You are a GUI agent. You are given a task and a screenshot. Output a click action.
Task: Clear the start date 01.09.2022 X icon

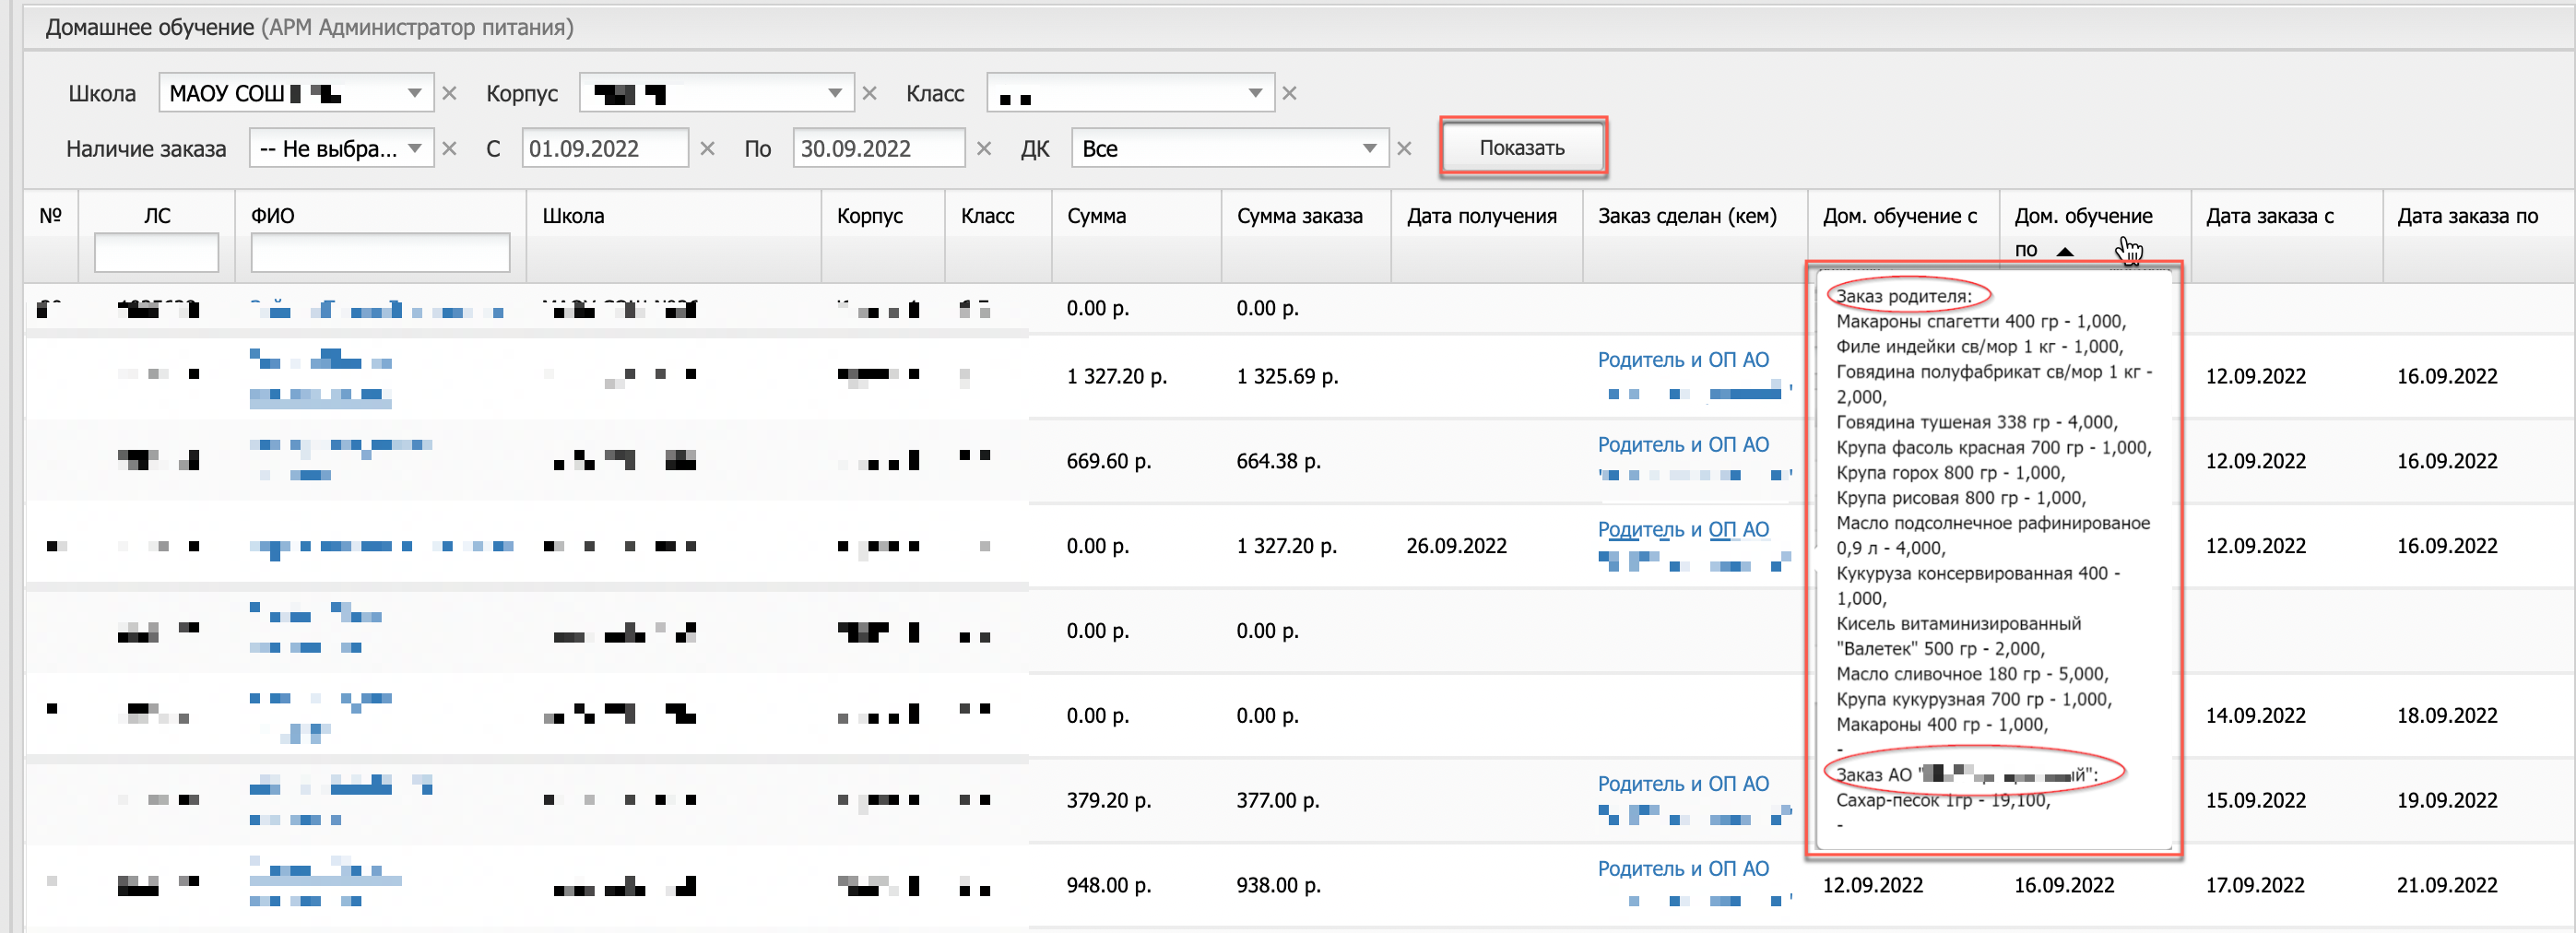tap(708, 148)
